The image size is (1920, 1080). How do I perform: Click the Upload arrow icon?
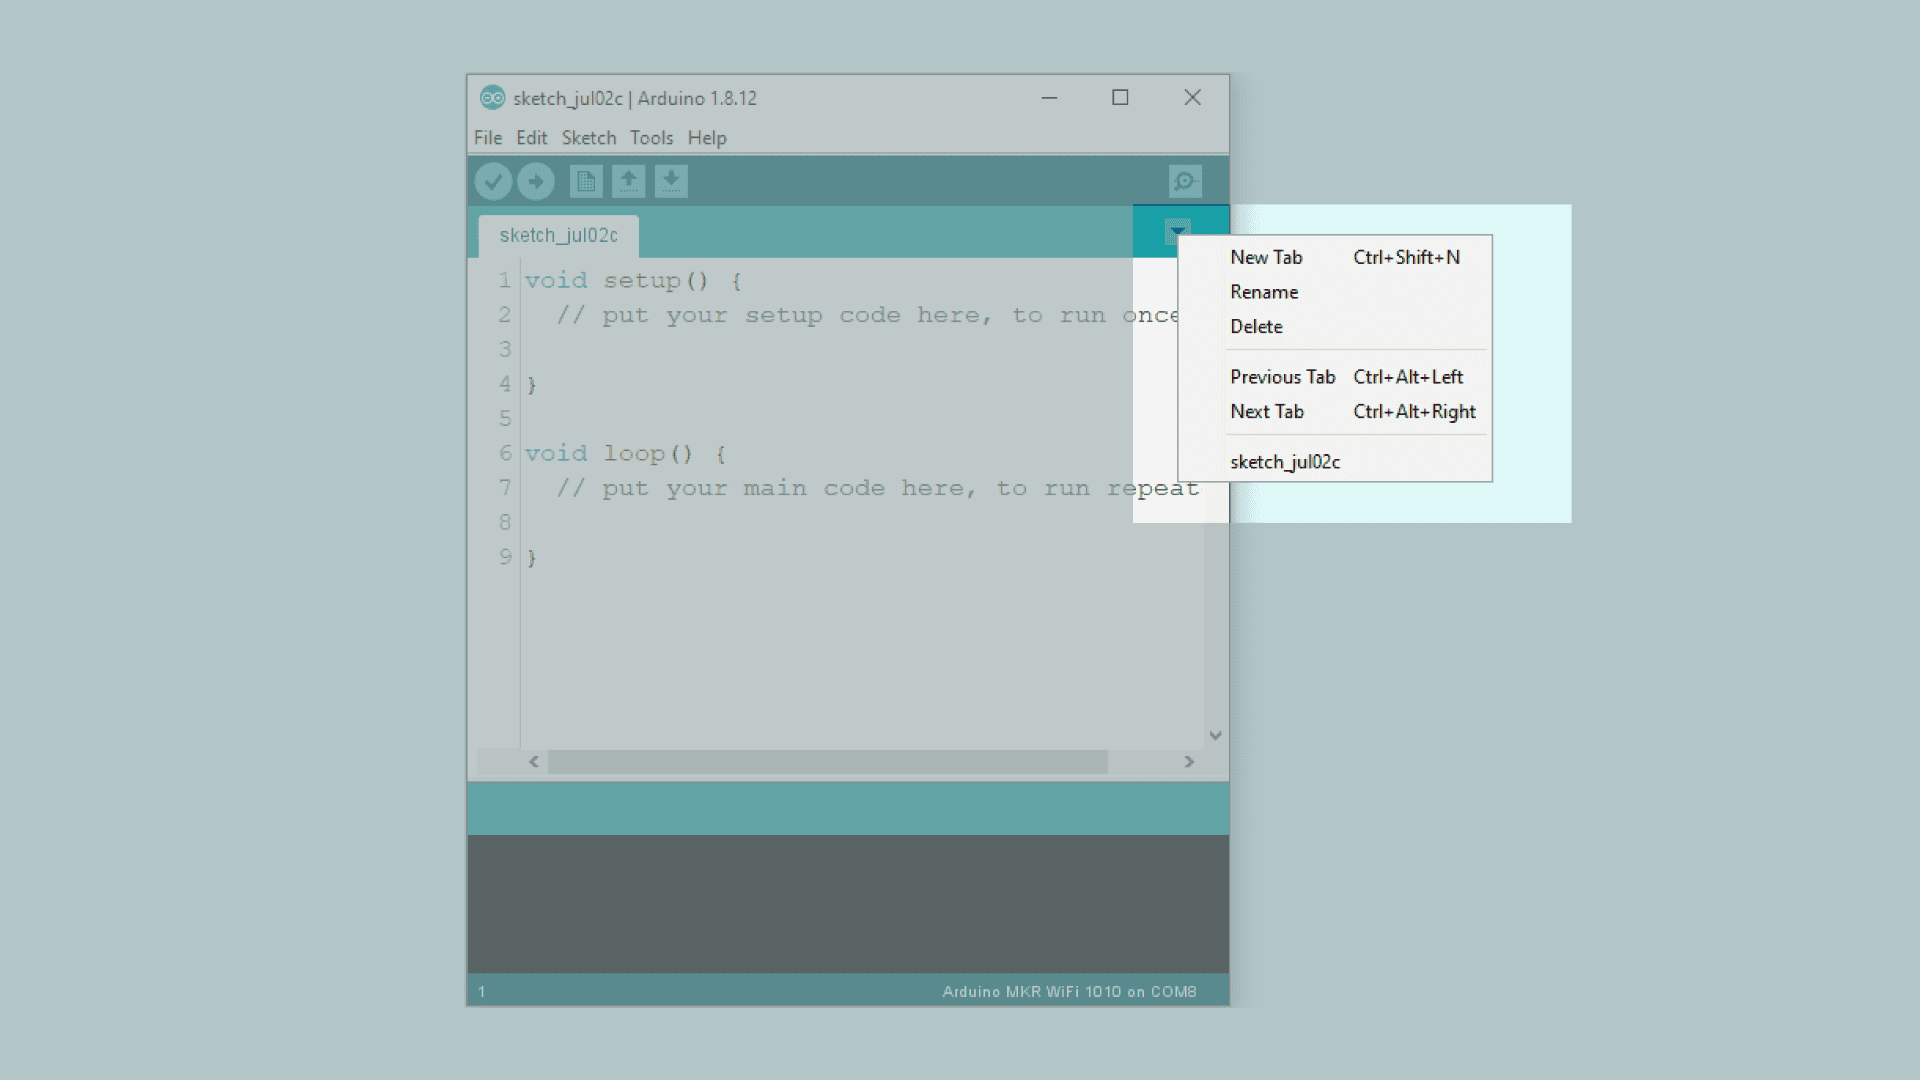pyautogui.click(x=536, y=181)
